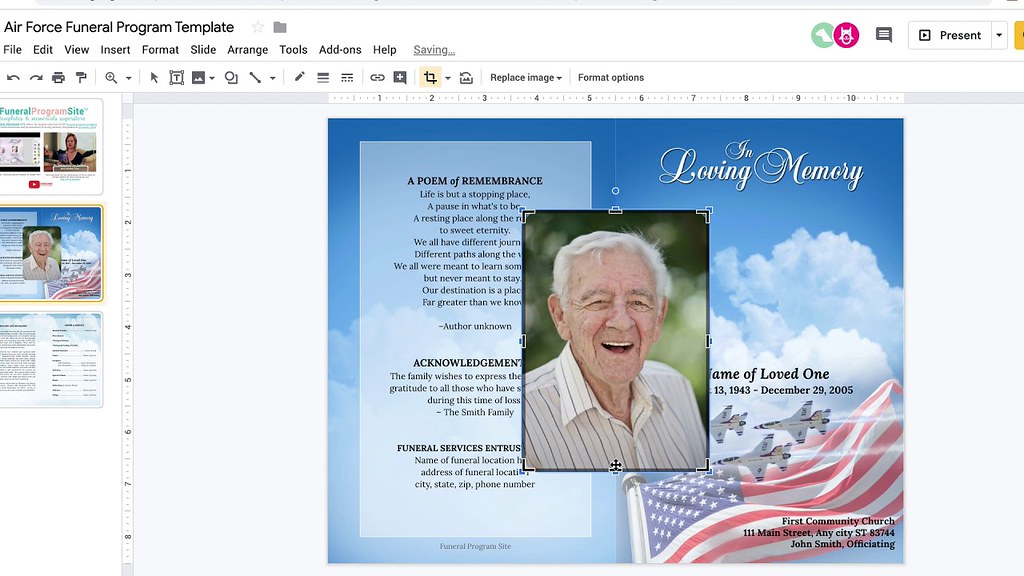Click the Move to folder icon
The height and width of the screenshot is (576, 1024).
(280, 27)
